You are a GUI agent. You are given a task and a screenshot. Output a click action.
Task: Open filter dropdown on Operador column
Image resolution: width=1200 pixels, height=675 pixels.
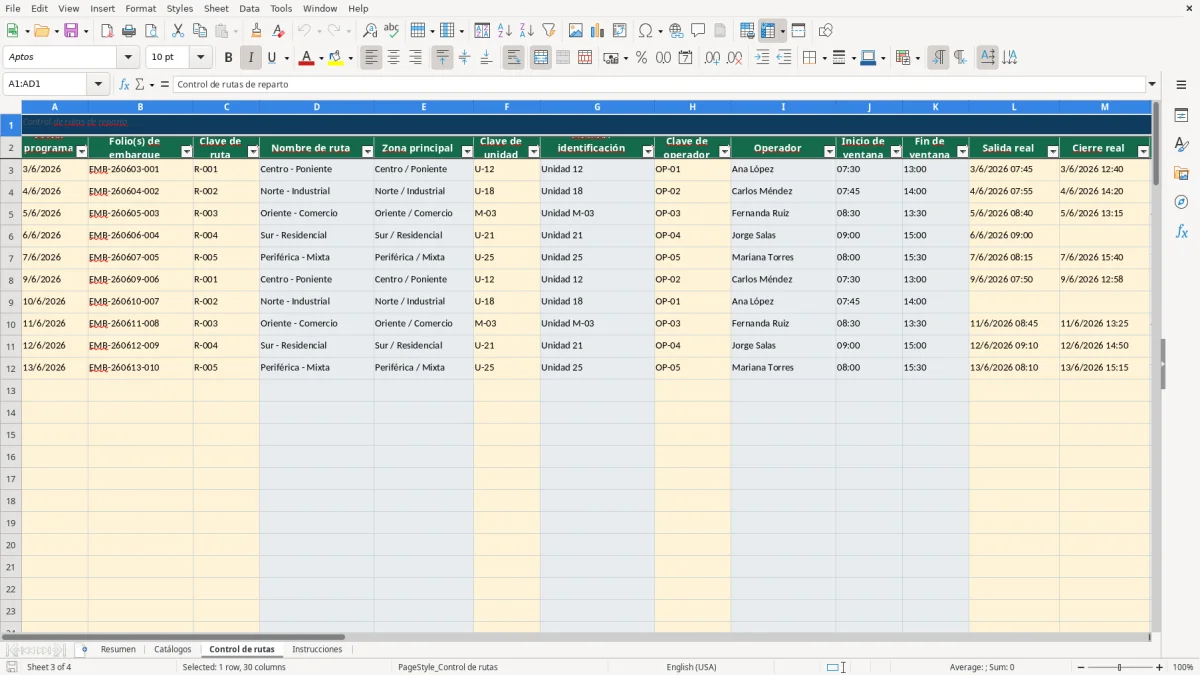[x=829, y=152]
